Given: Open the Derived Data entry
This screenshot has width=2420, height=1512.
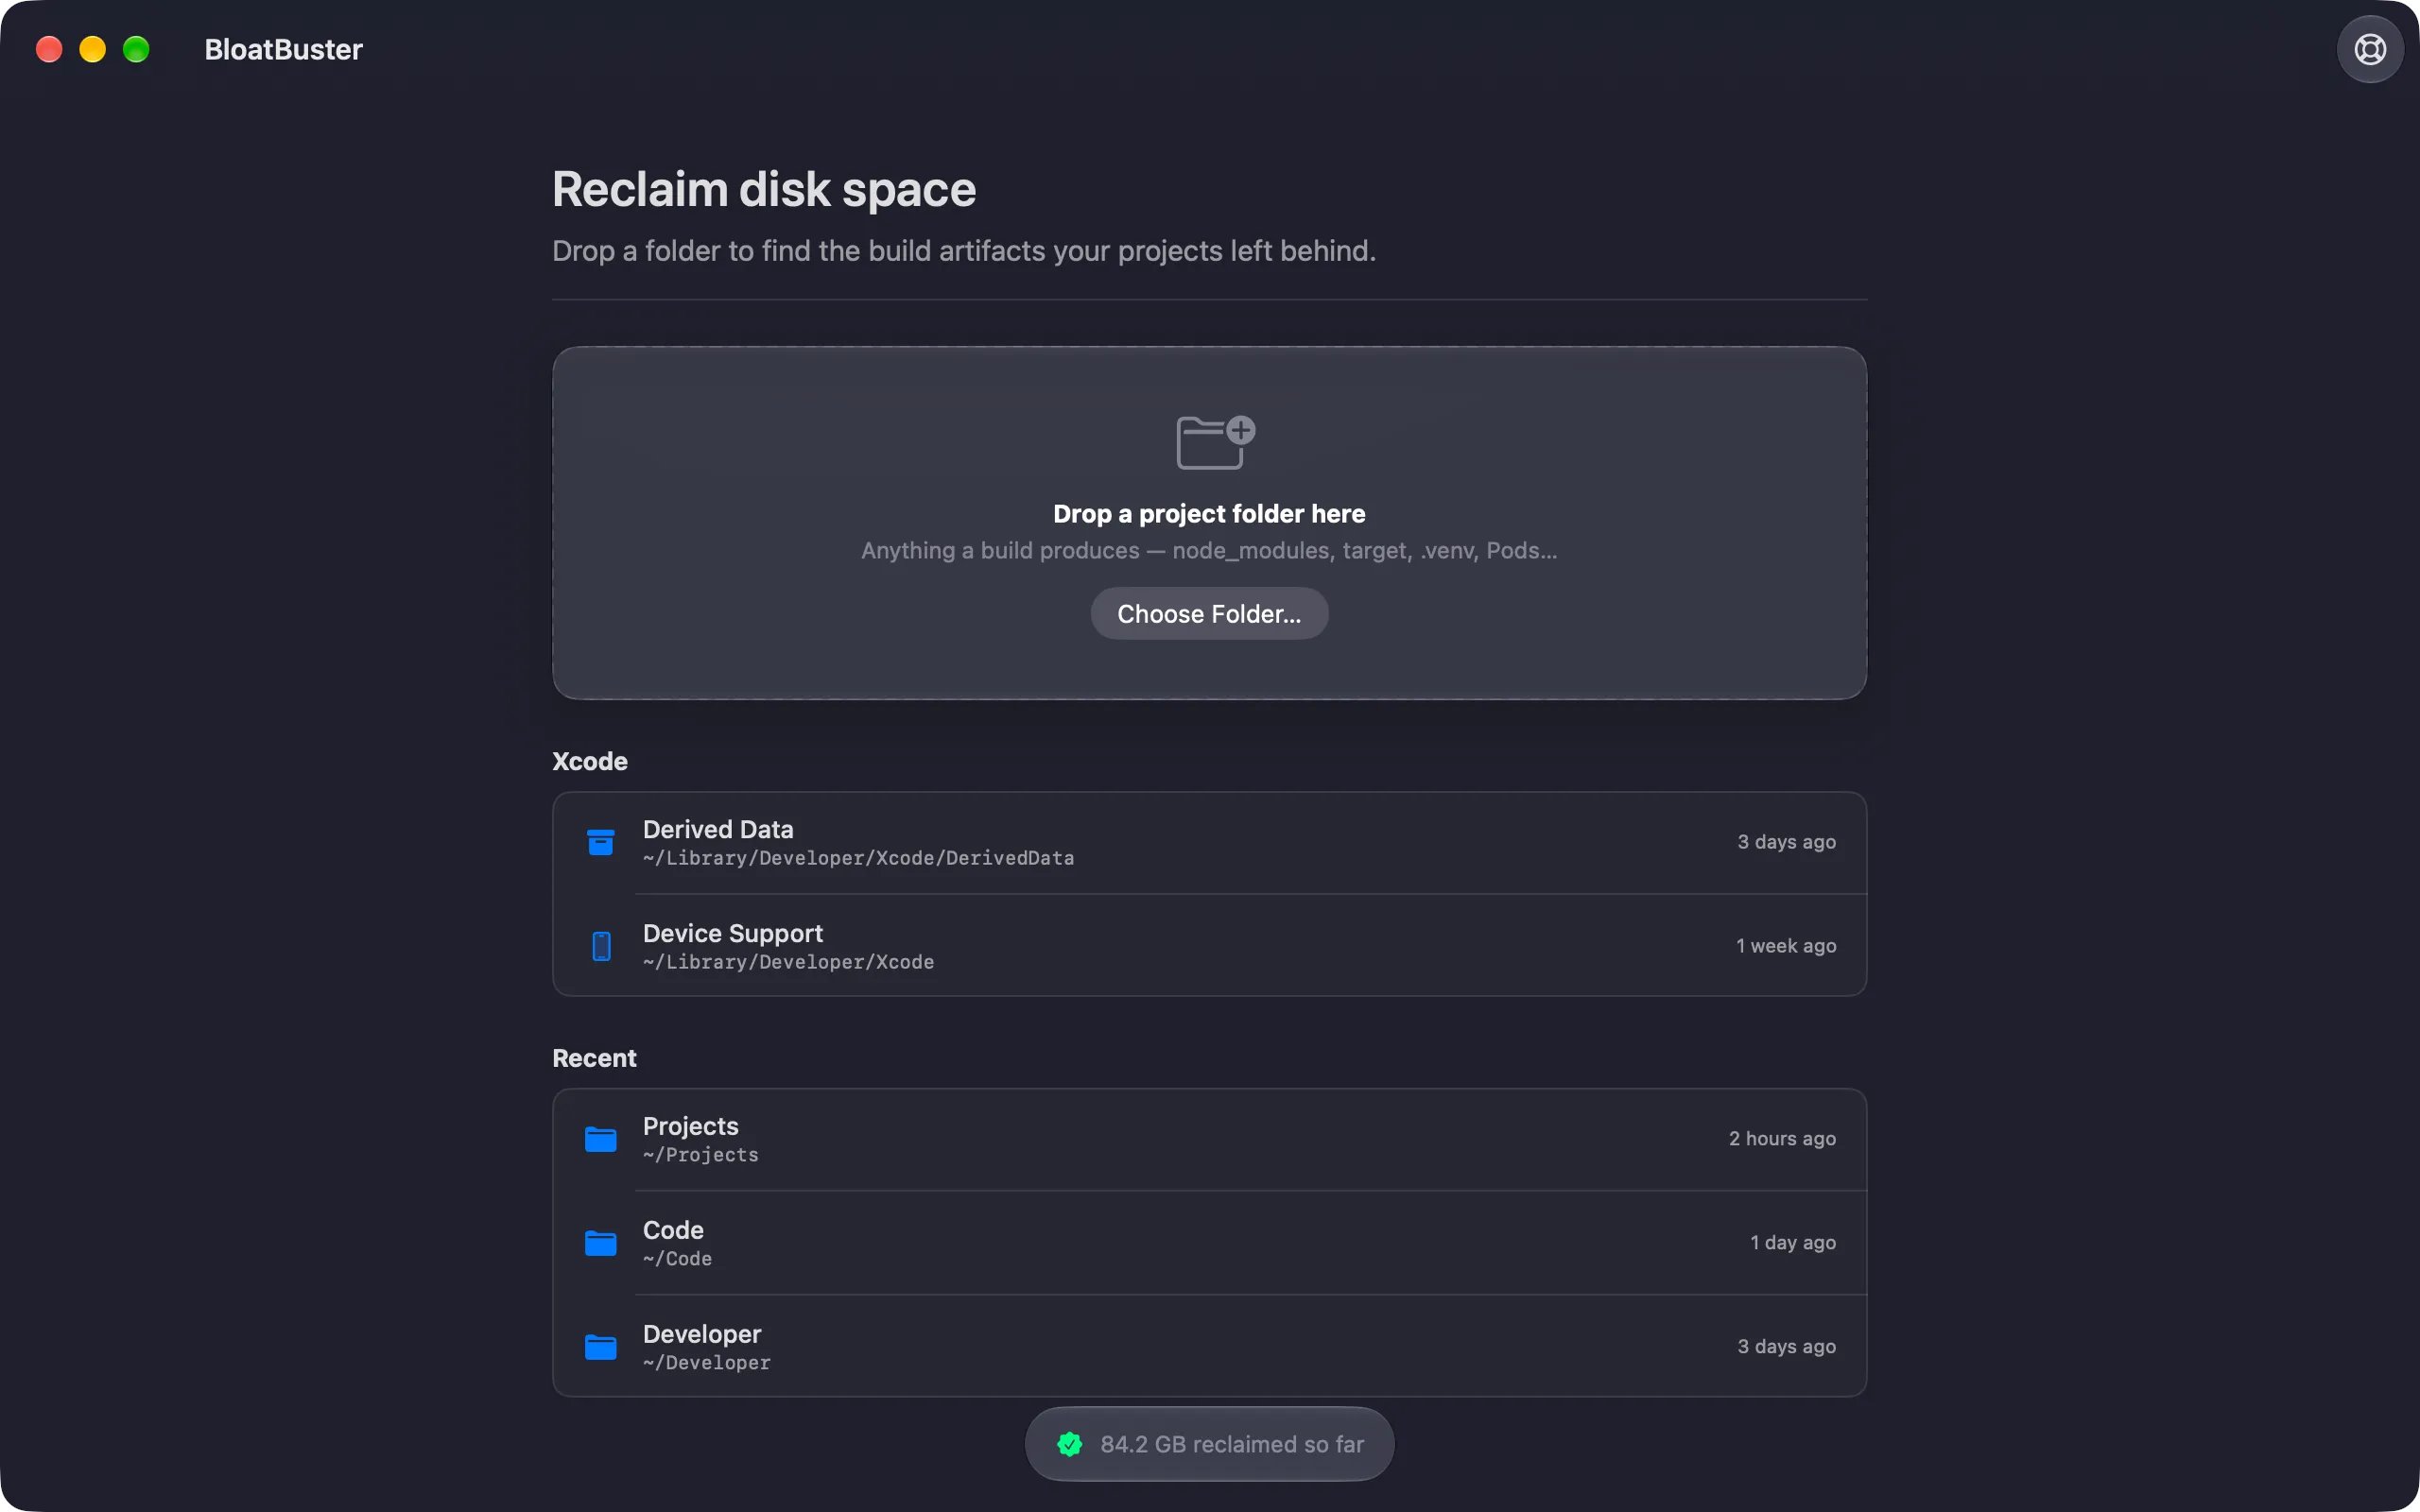Looking at the screenshot, I should [x=1209, y=842].
